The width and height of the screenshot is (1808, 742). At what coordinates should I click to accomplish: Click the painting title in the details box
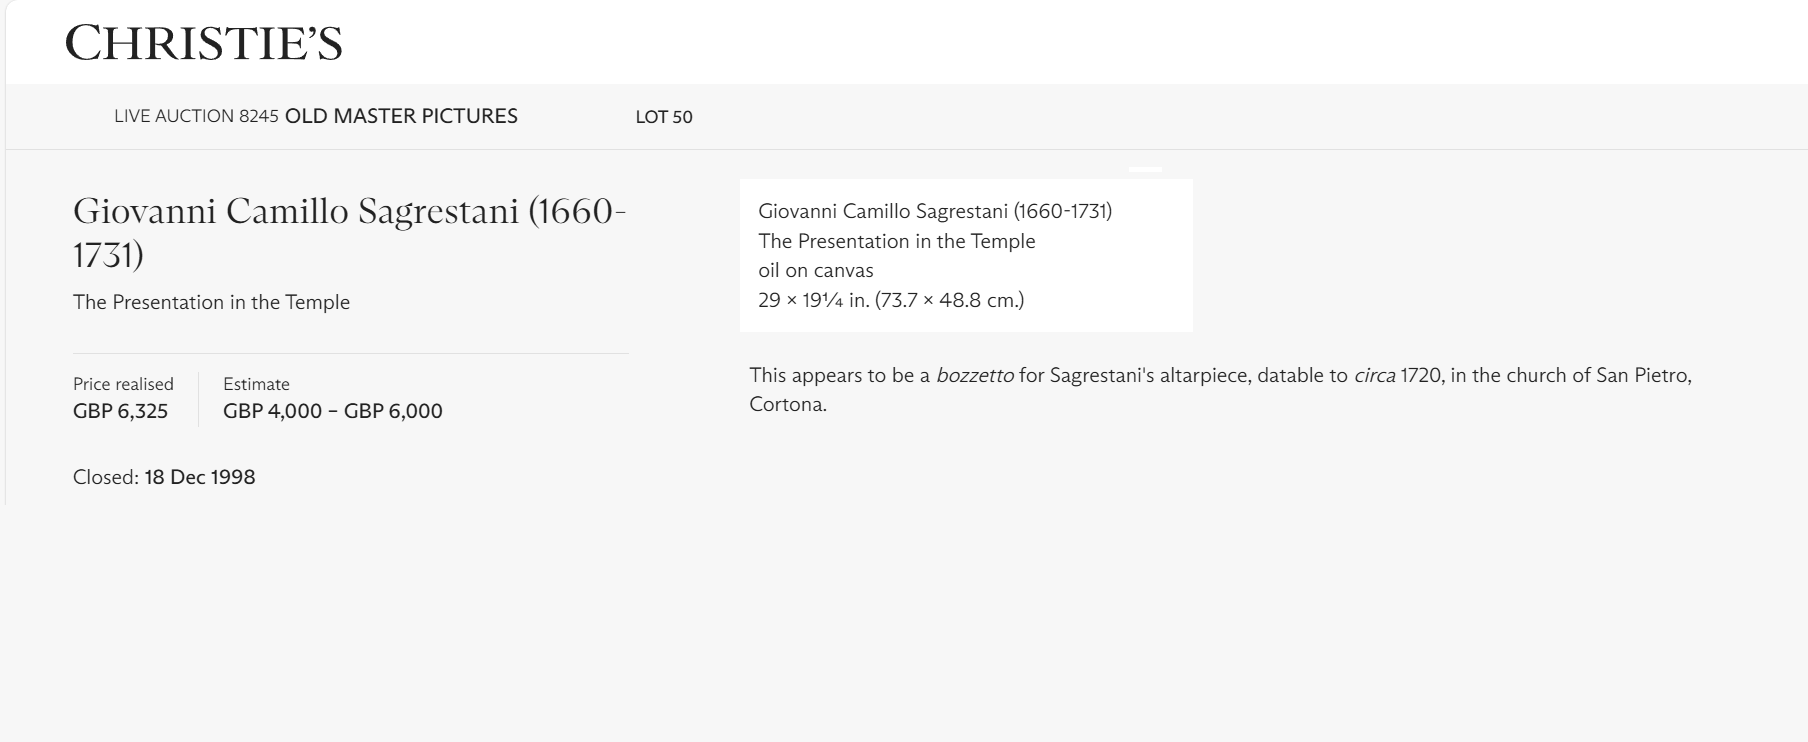click(896, 241)
